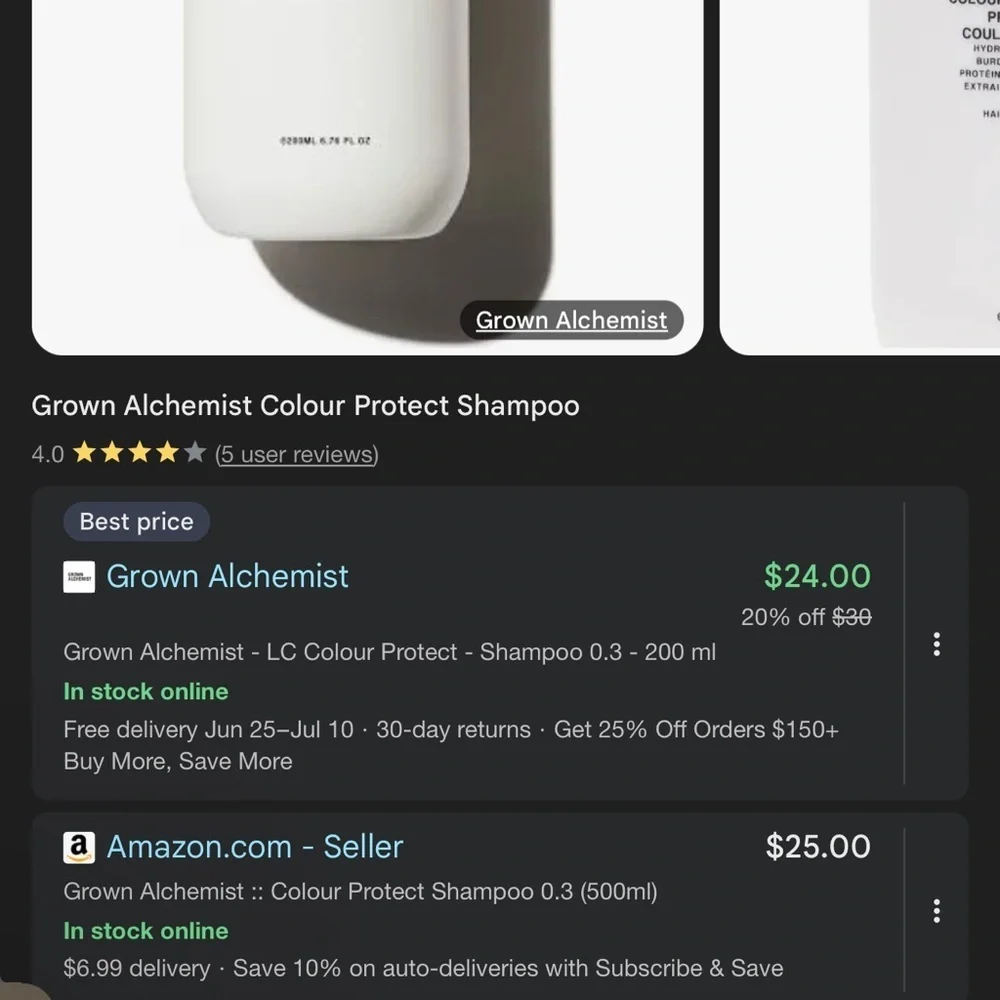This screenshot has width=1000, height=1000.
Task: View the second product image on right
Action: [860, 177]
